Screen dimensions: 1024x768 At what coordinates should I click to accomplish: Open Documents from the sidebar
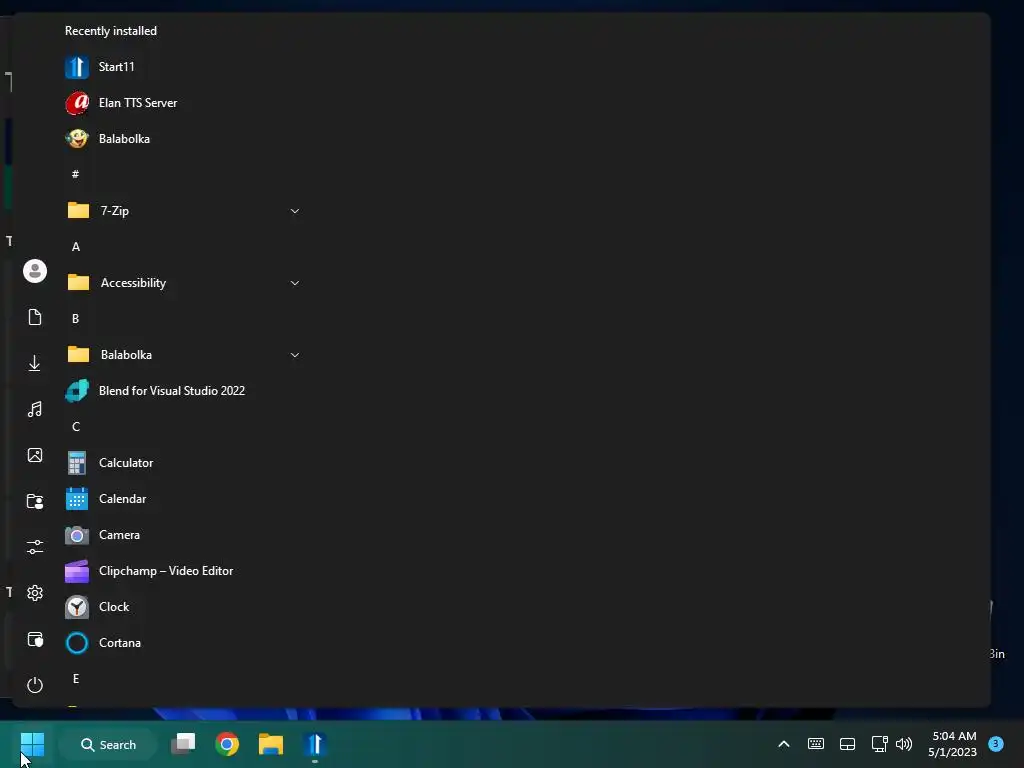(35, 317)
